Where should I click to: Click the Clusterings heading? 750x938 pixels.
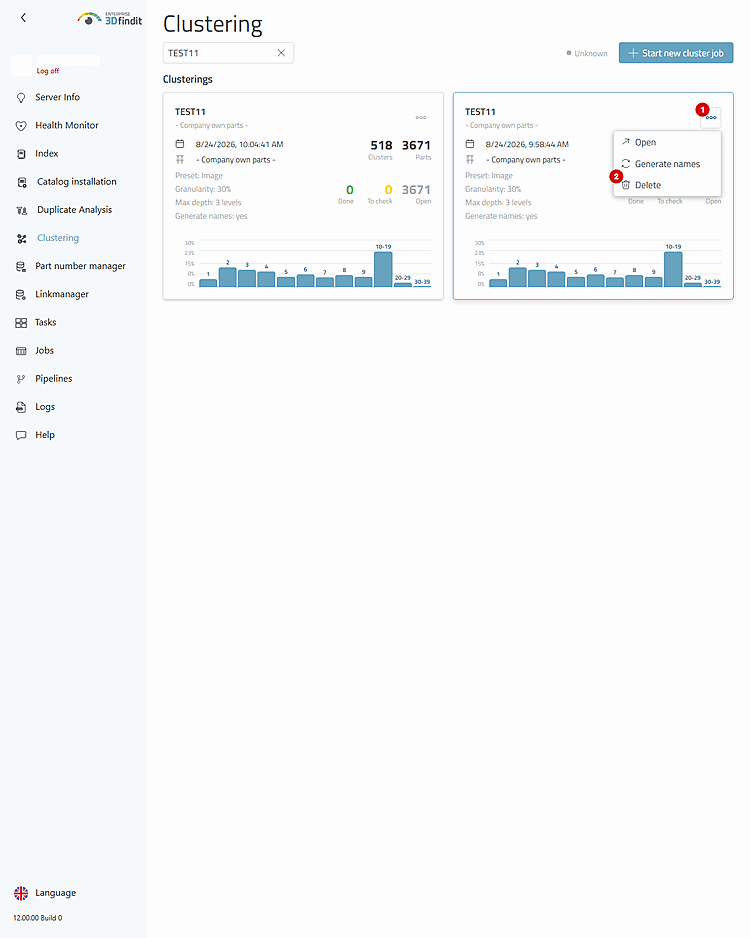pyautogui.click(x=188, y=79)
